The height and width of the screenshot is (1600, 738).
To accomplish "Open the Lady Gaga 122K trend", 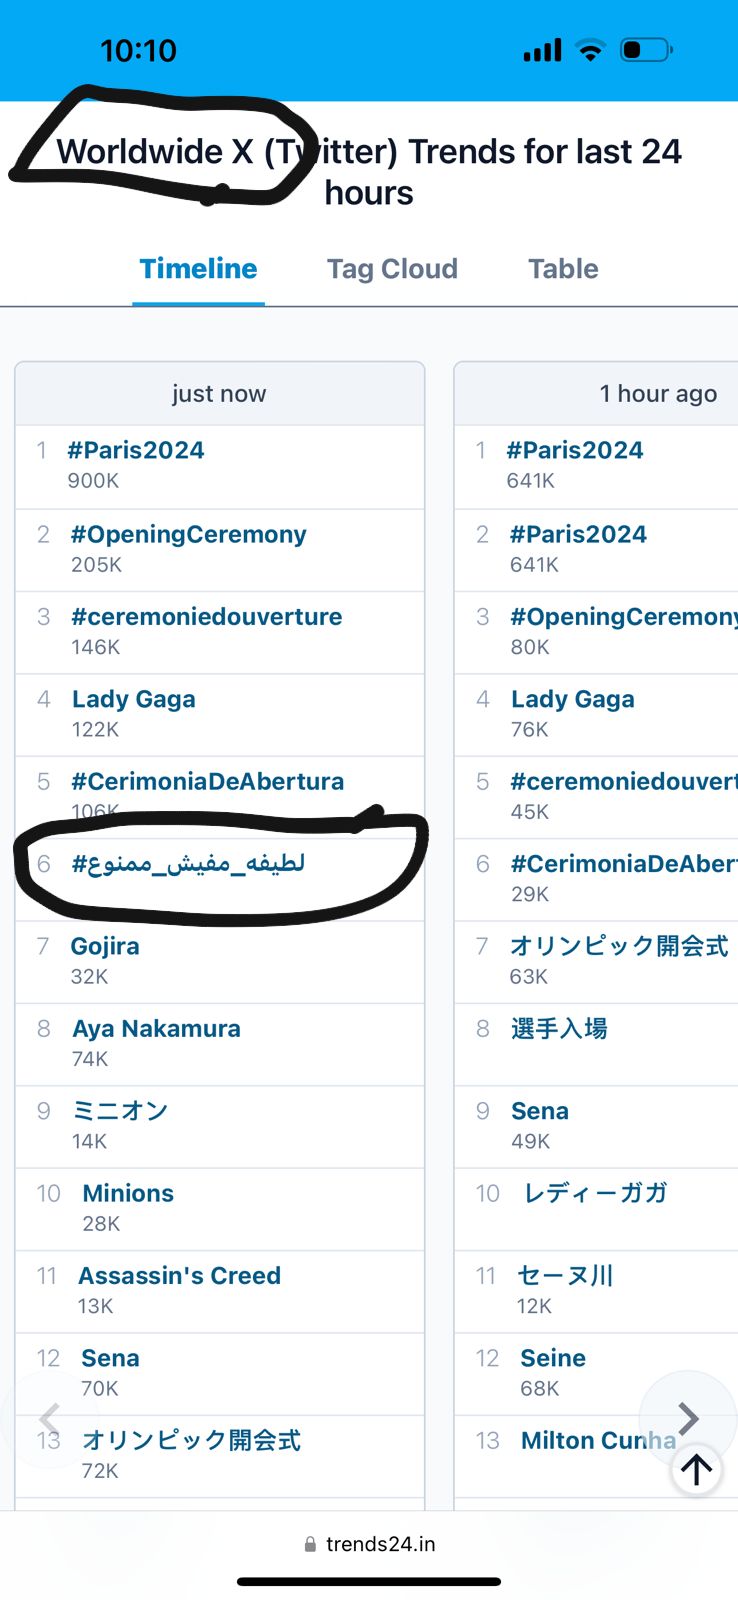I will 134,700.
